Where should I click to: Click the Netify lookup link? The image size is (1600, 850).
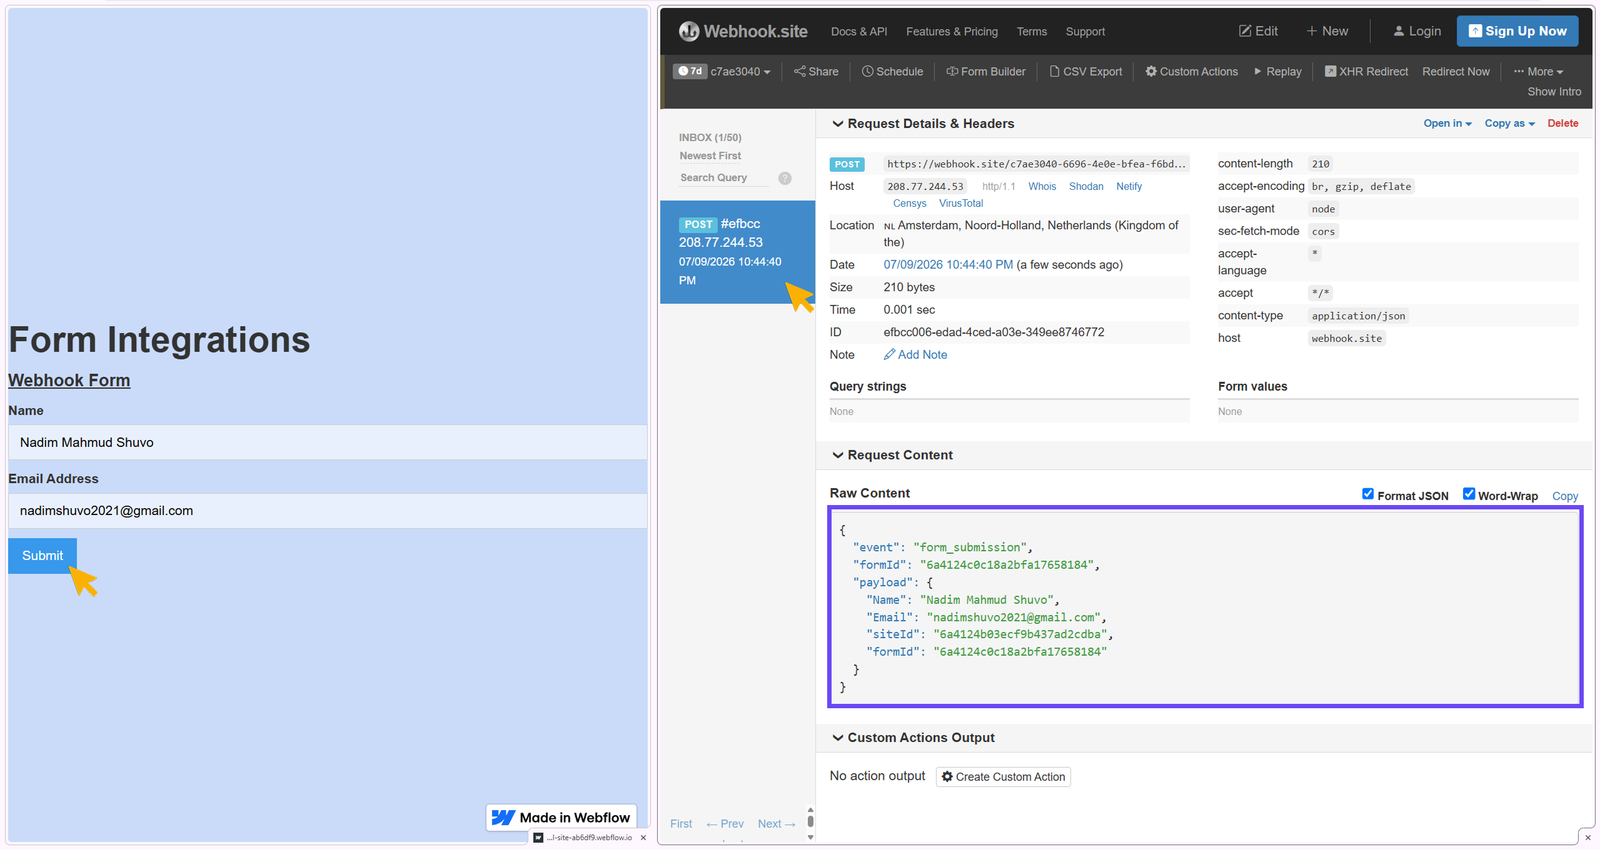pyautogui.click(x=1129, y=187)
